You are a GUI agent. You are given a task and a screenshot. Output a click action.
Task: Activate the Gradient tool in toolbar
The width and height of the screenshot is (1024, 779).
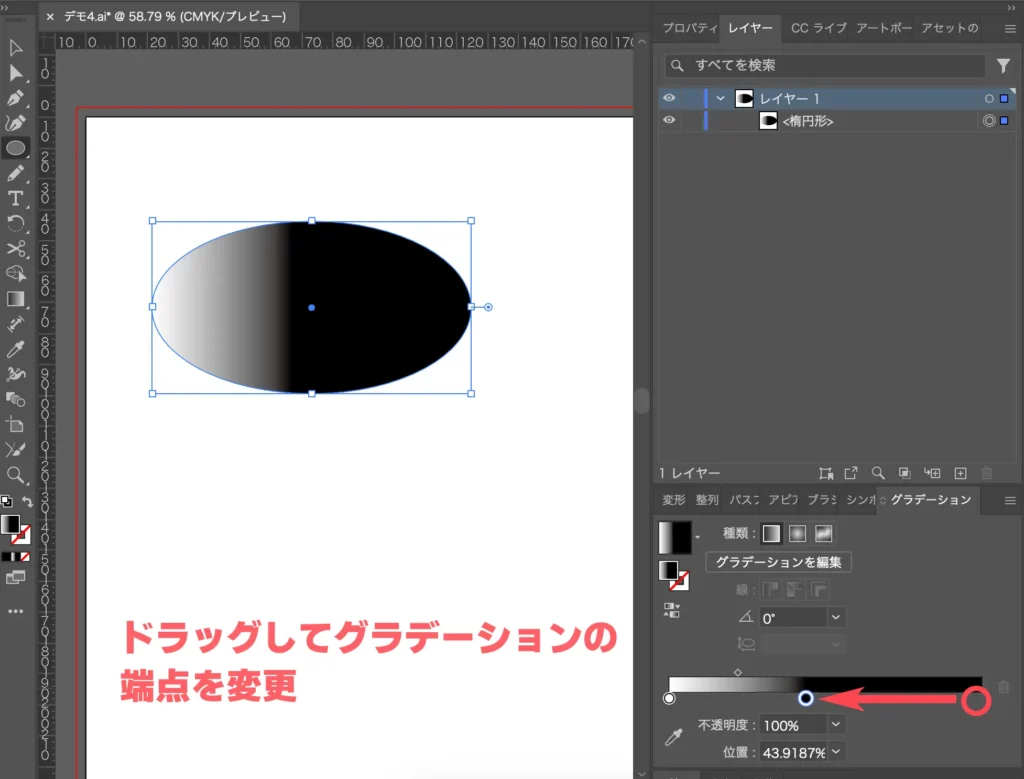(16, 299)
